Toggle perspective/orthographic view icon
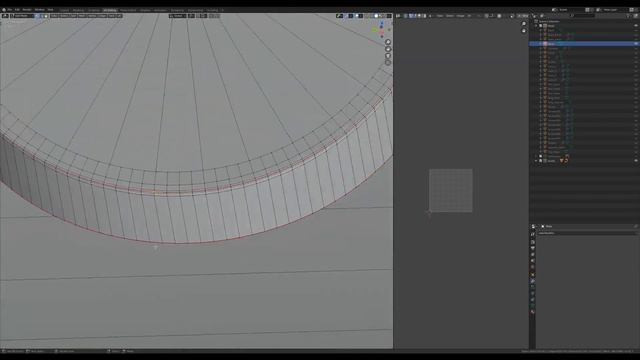The width and height of the screenshot is (640, 360). tap(388, 62)
